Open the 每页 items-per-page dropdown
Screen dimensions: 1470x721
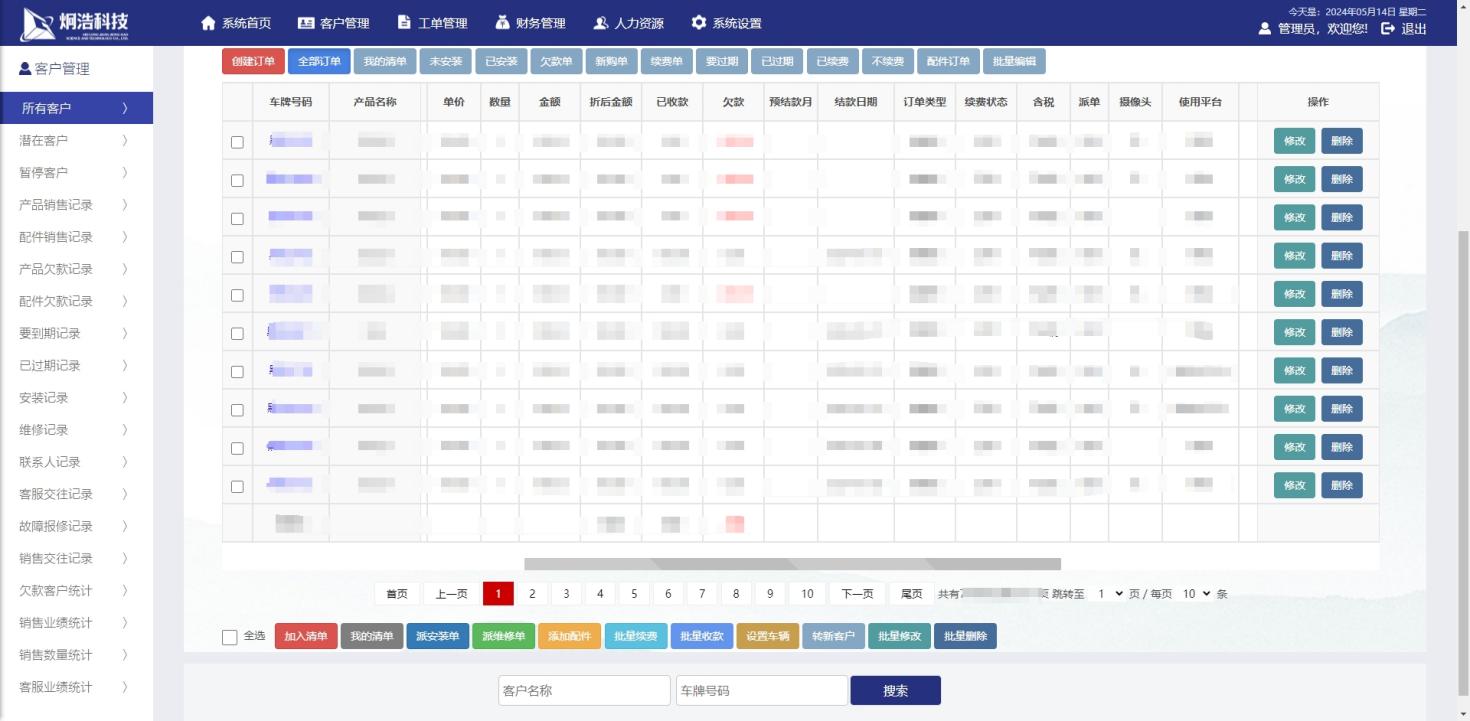[1196, 594]
